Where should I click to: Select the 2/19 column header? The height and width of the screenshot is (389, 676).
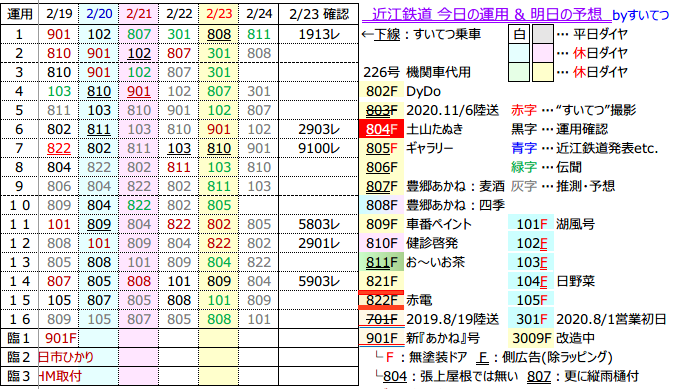[59, 14]
